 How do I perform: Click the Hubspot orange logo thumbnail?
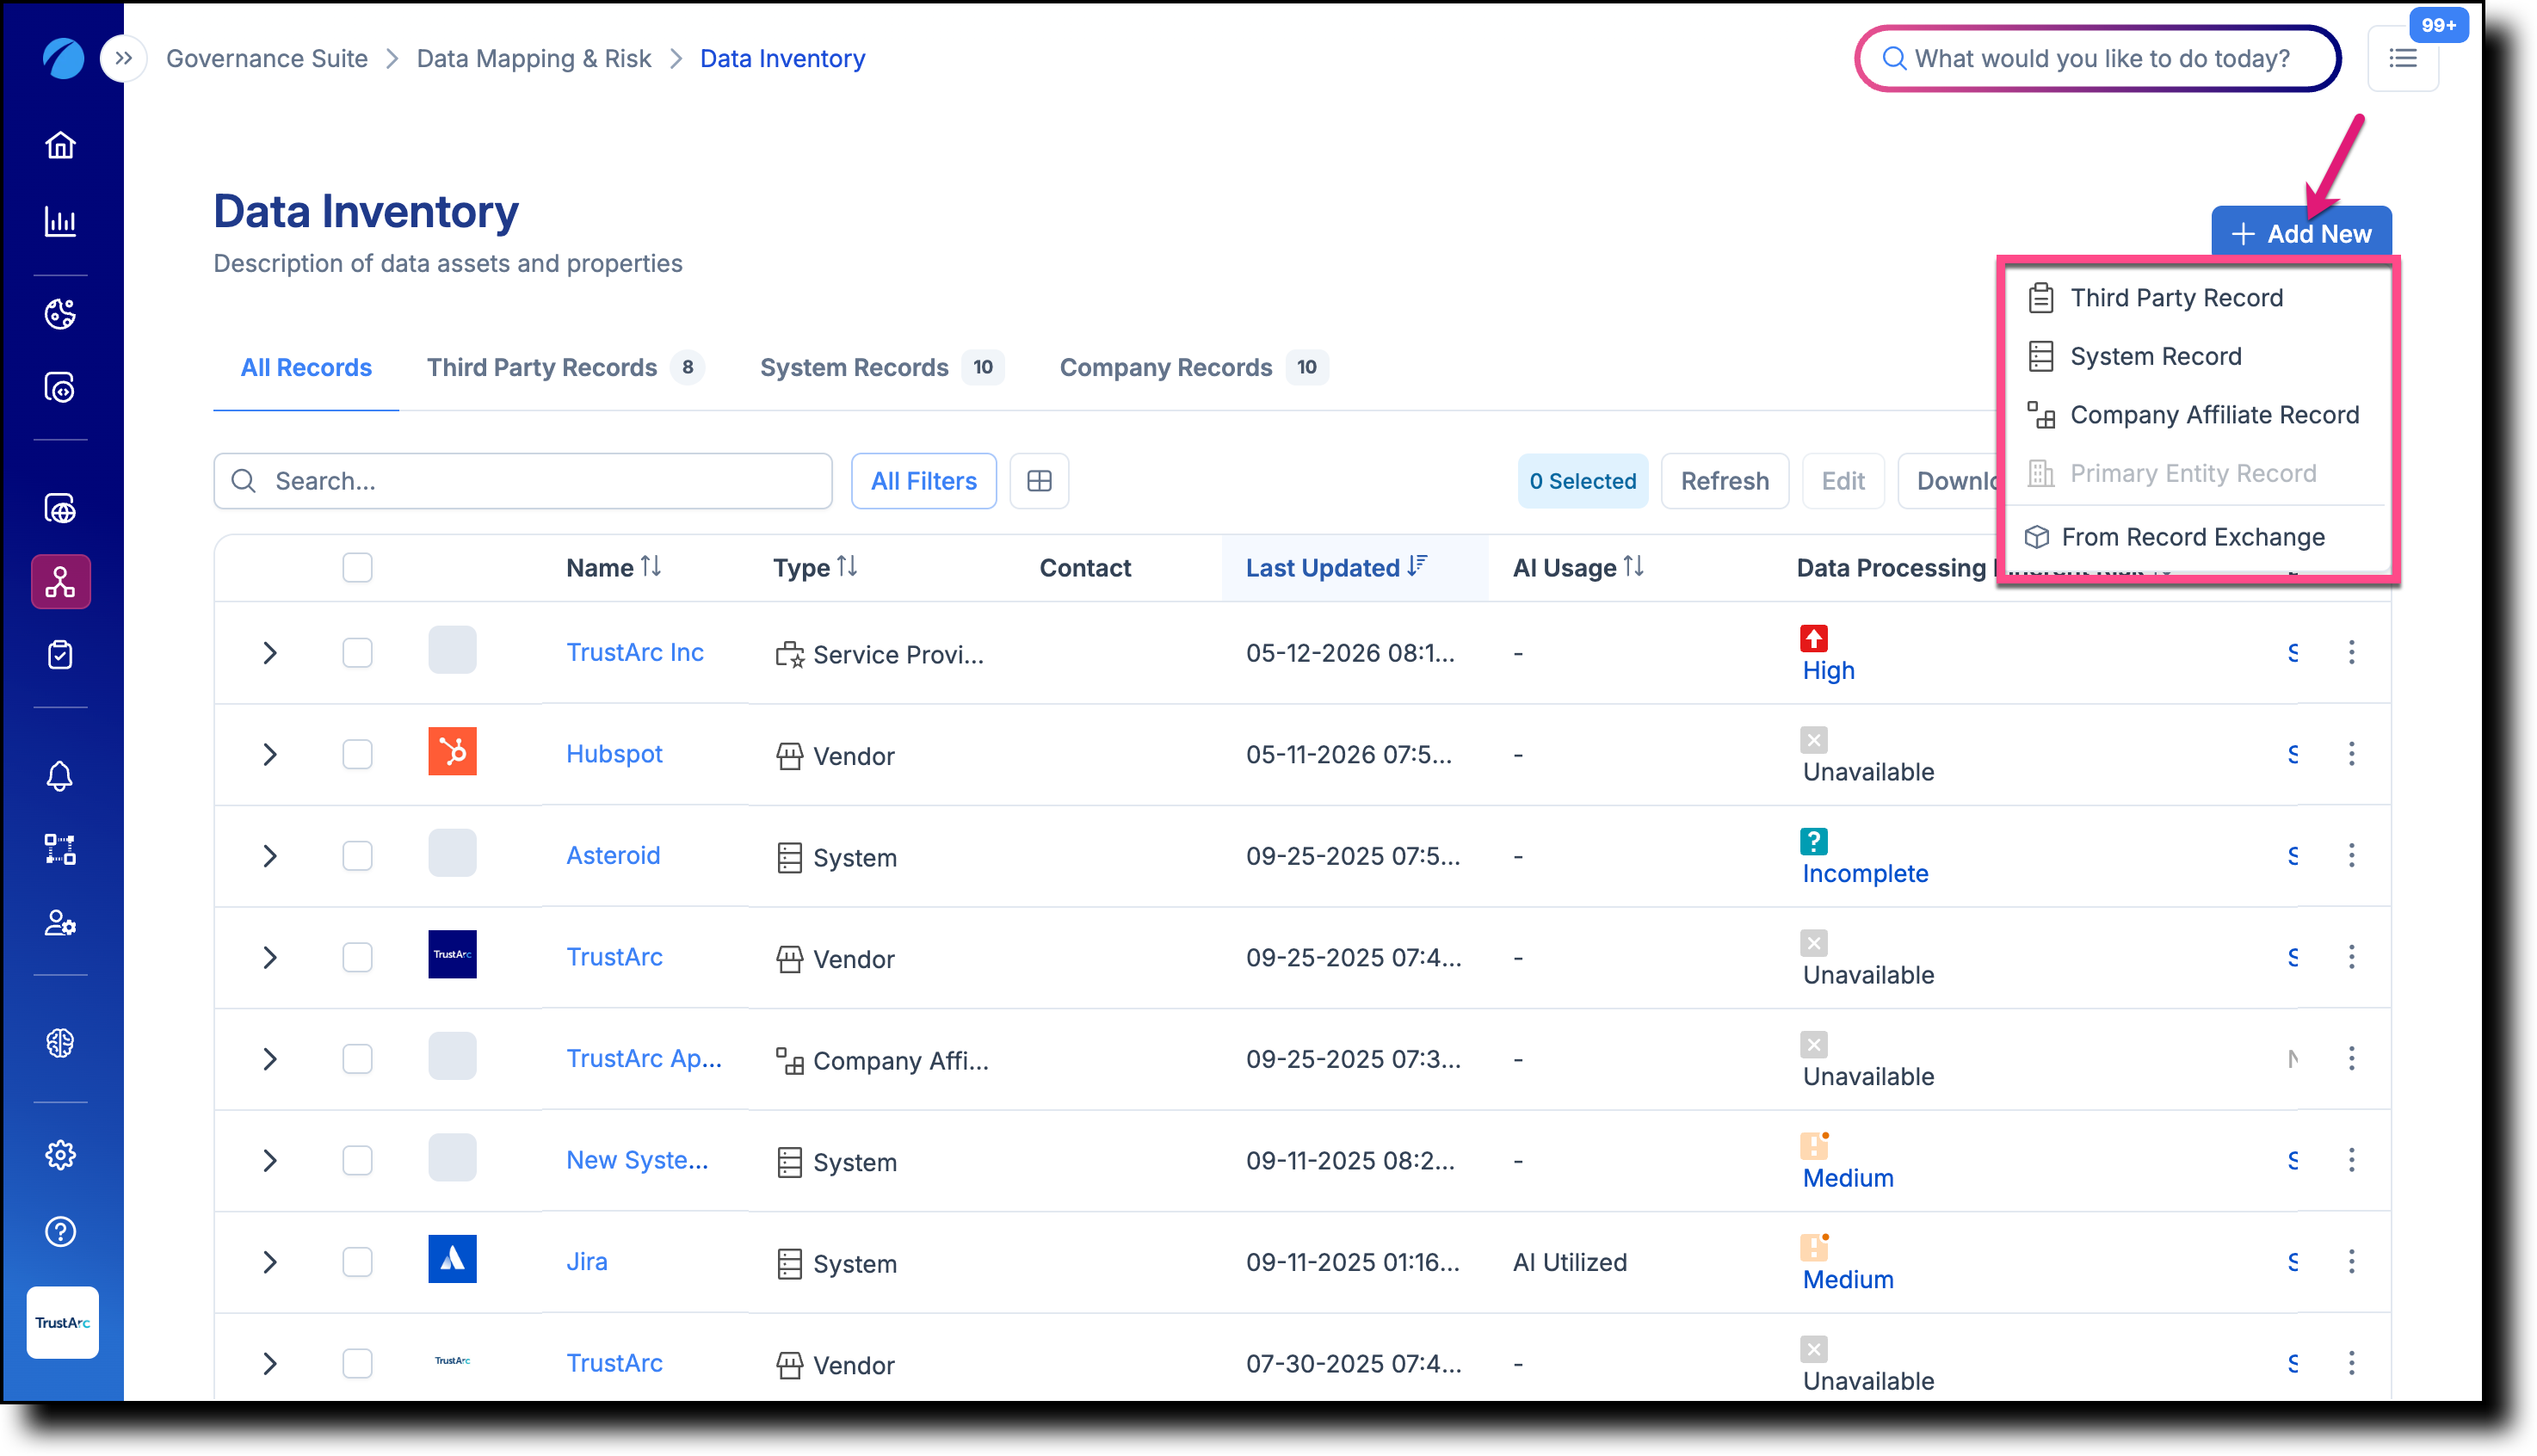(453, 752)
